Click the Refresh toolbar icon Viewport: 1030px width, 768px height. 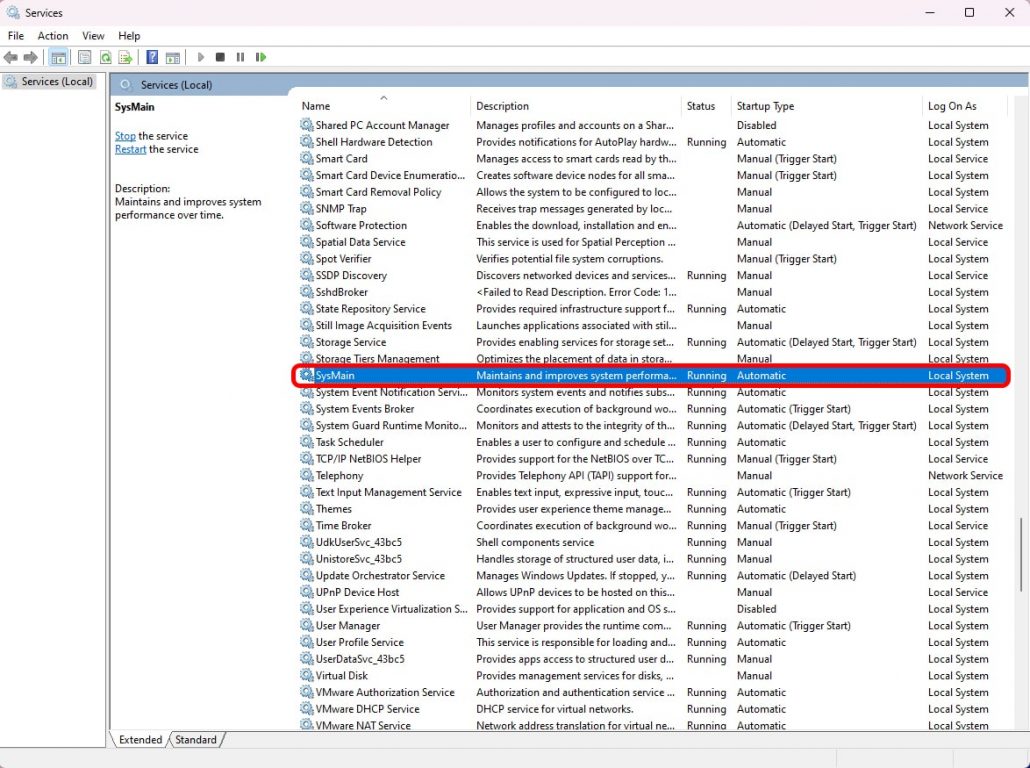tap(105, 58)
